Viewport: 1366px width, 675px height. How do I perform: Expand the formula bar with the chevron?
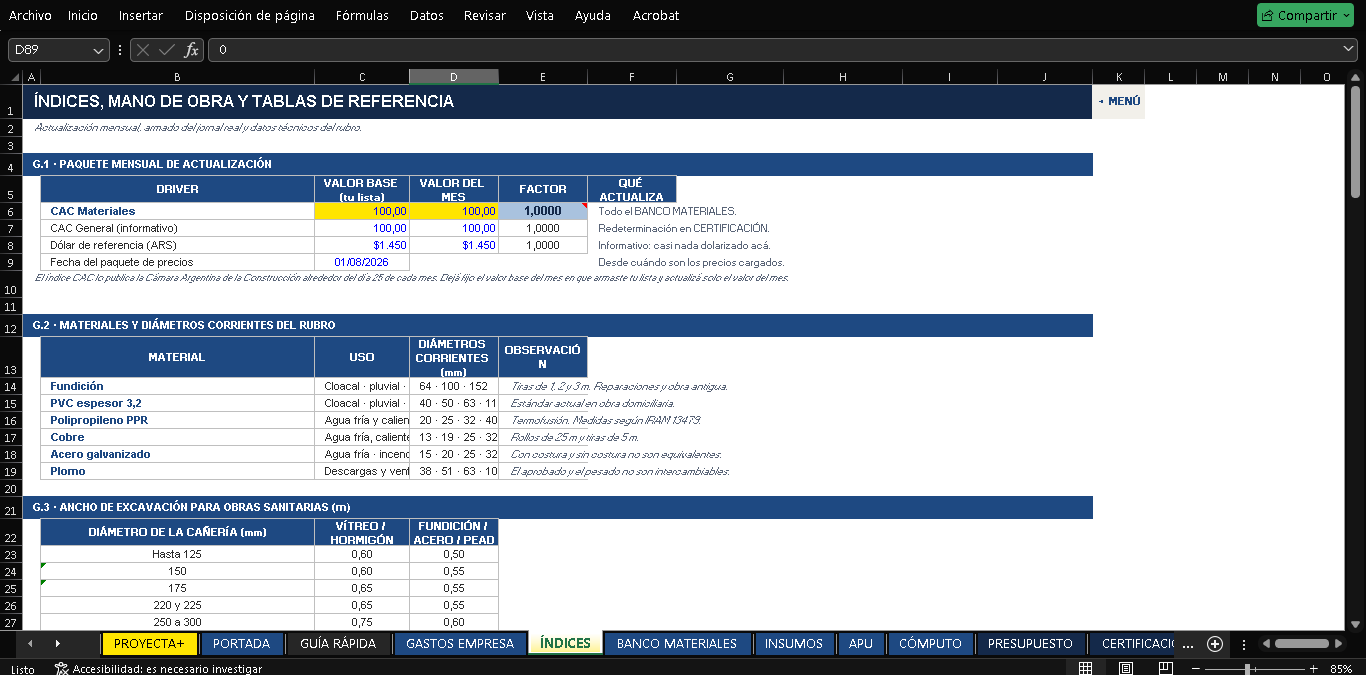coord(1349,49)
